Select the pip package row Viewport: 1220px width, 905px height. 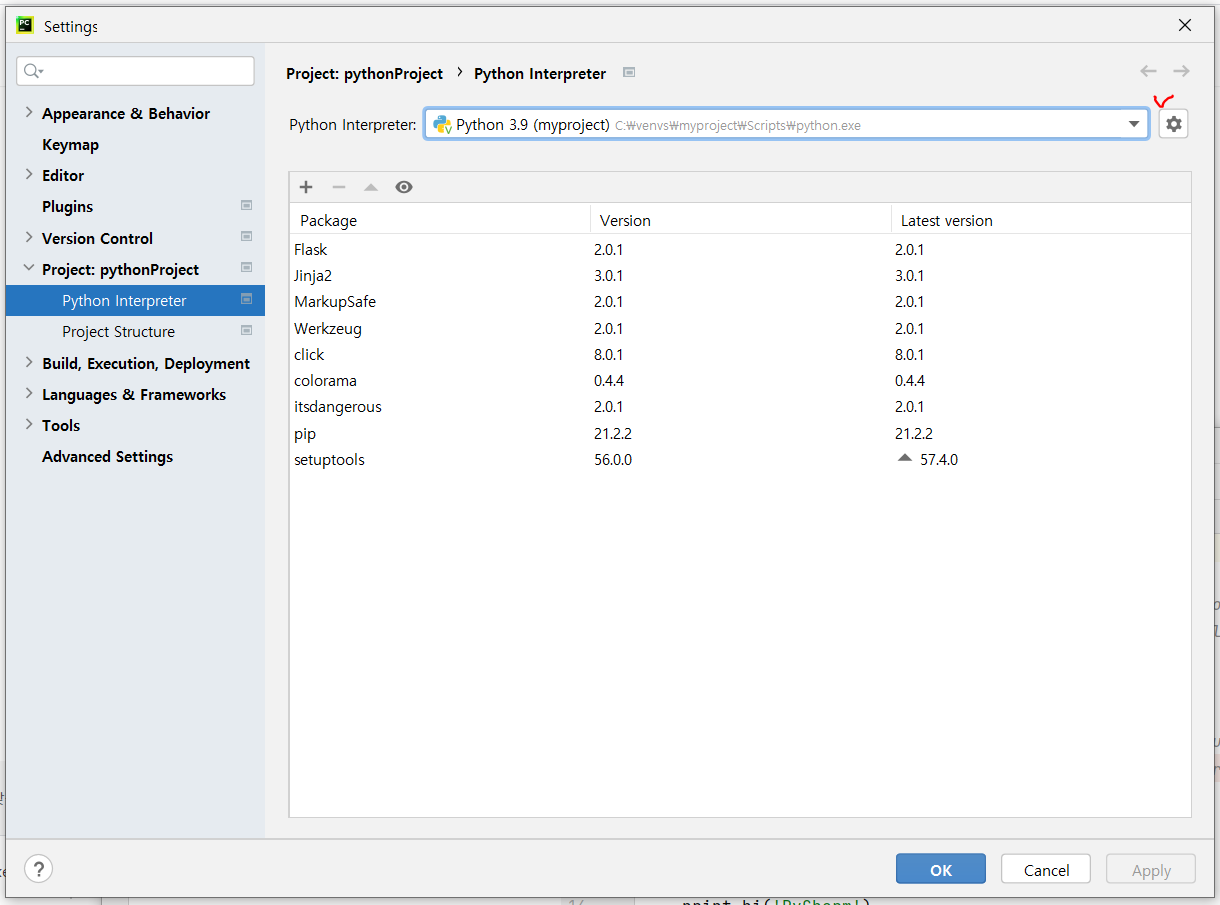(x=740, y=434)
